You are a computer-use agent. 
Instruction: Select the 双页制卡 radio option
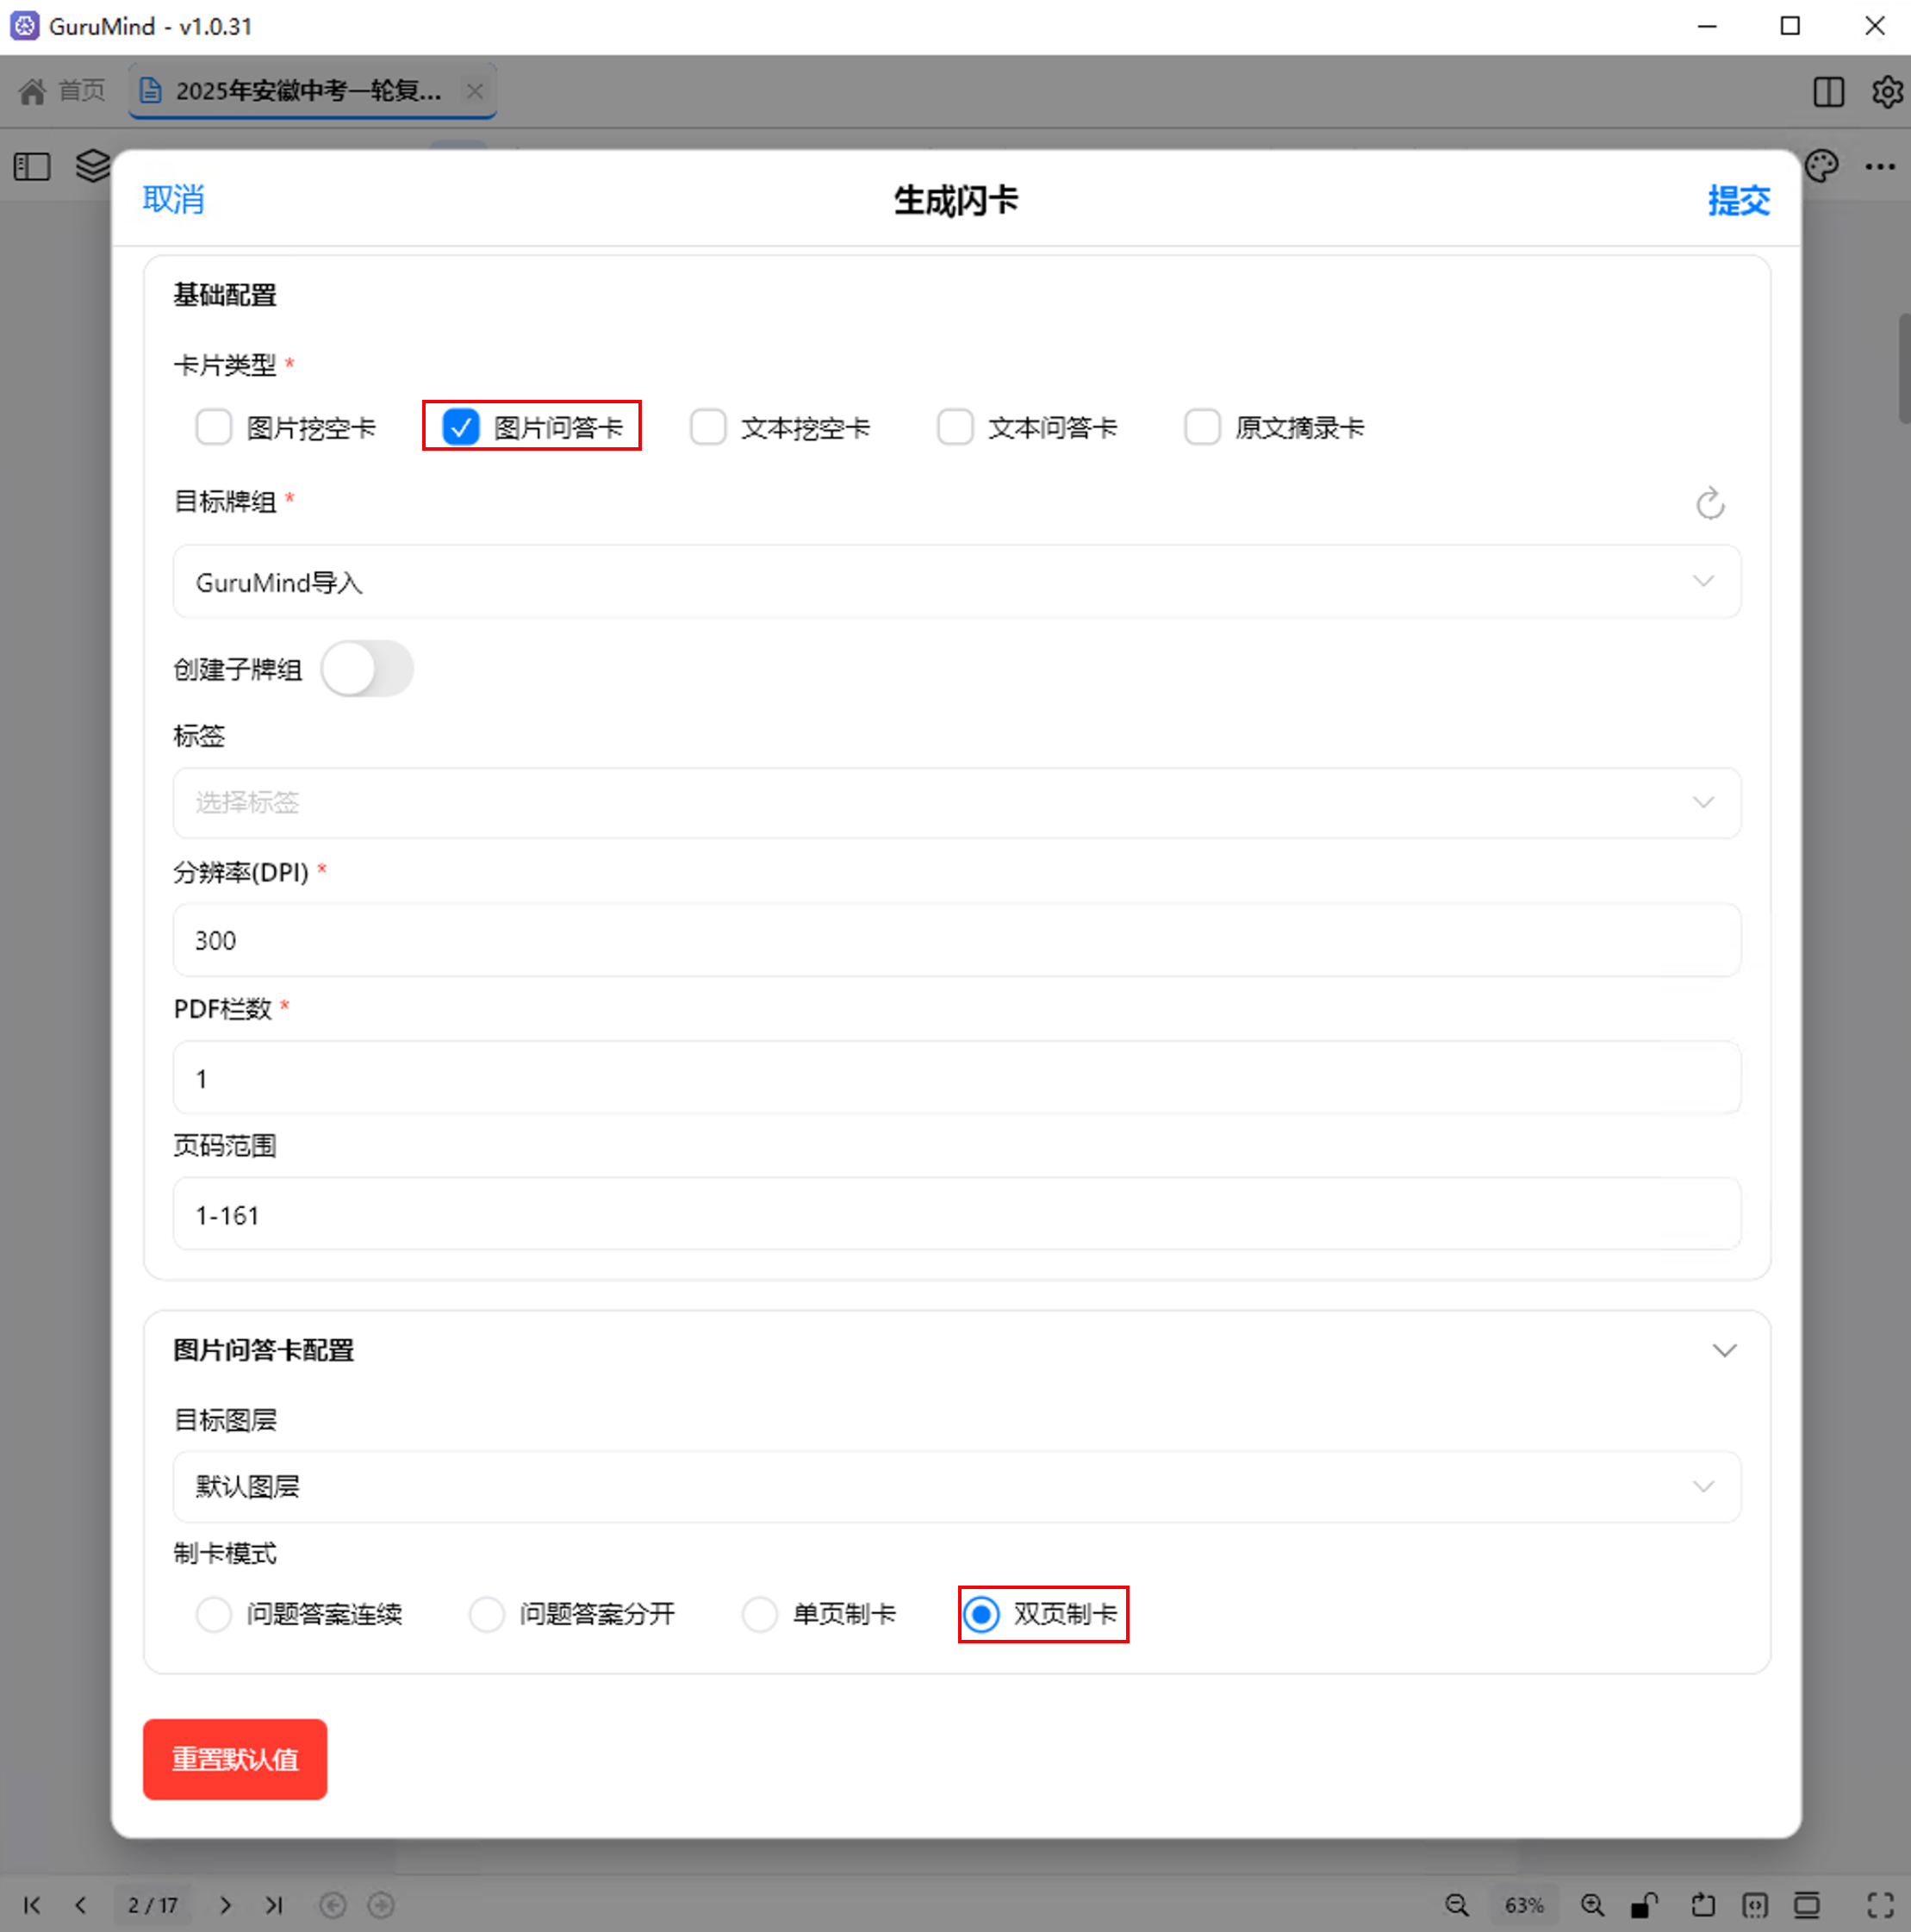(x=981, y=1613)
